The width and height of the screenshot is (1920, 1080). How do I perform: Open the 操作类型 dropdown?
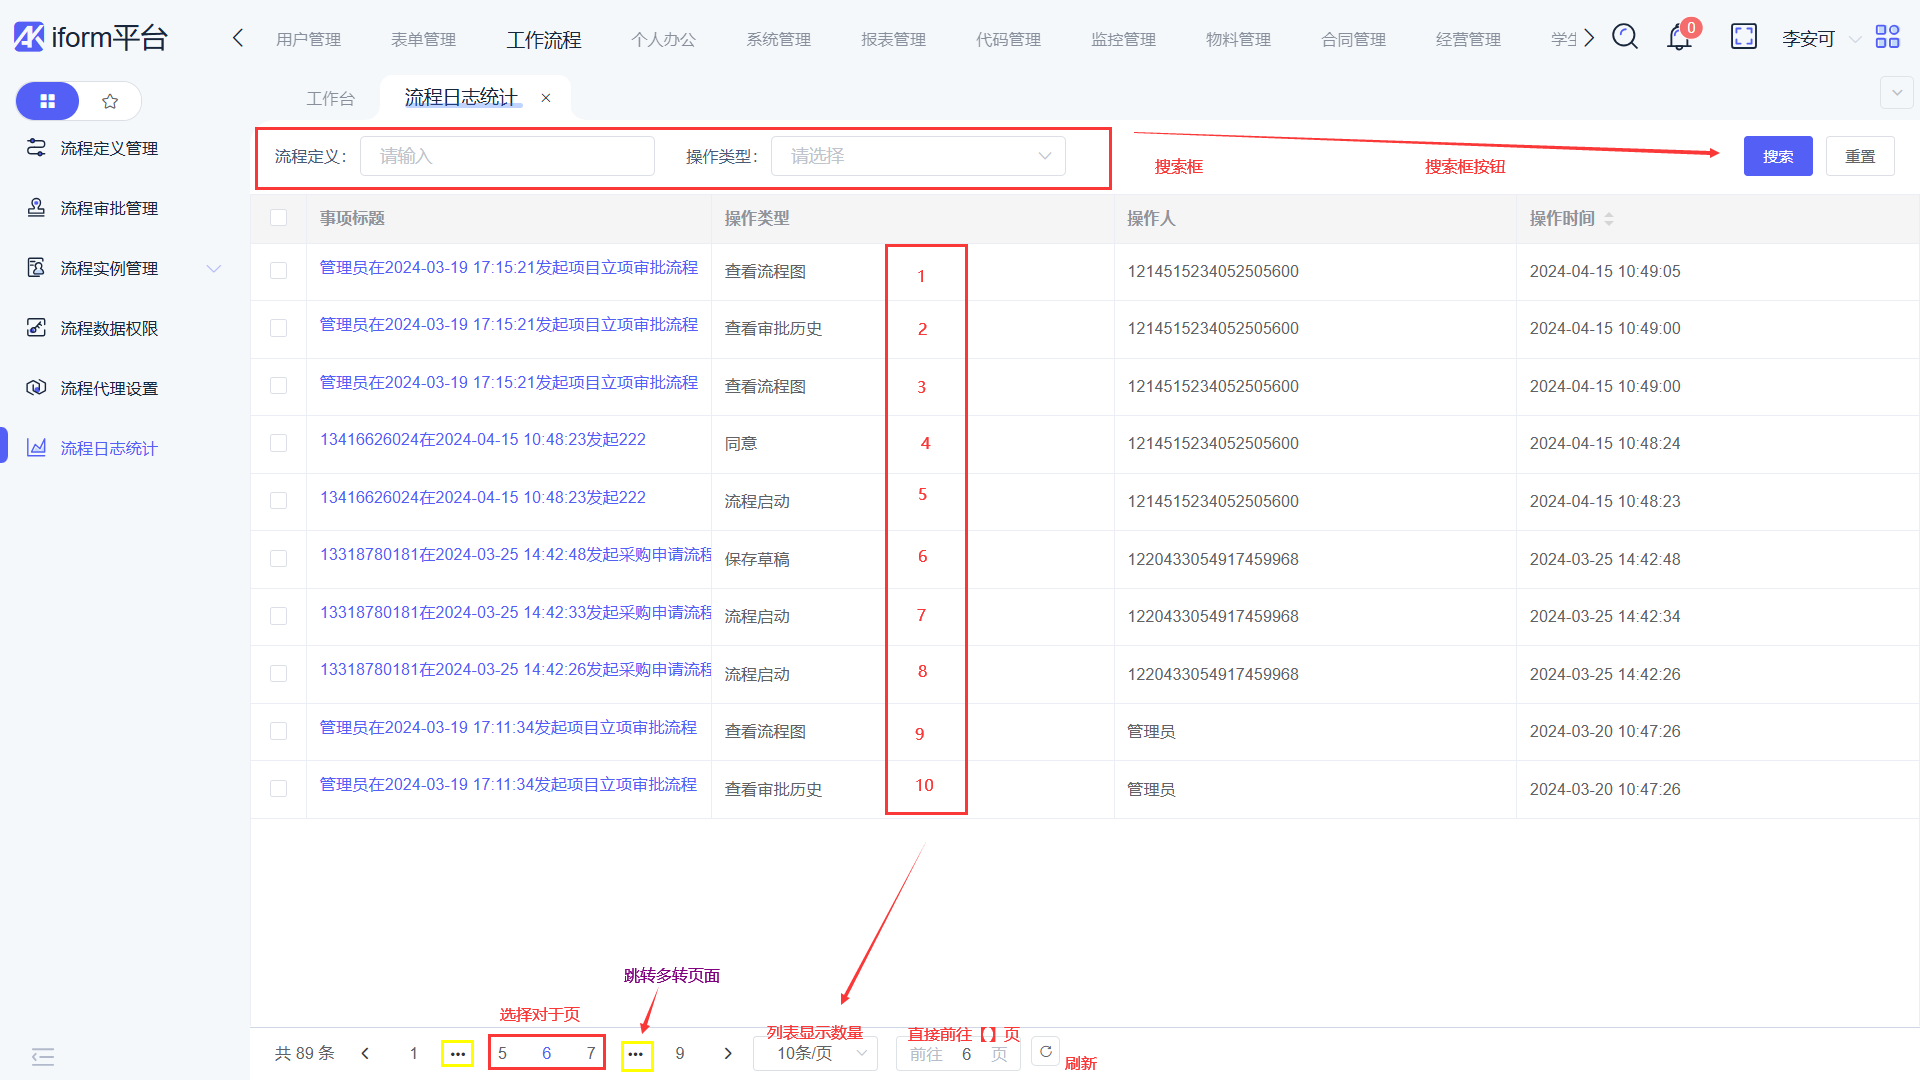pos(917,156)
